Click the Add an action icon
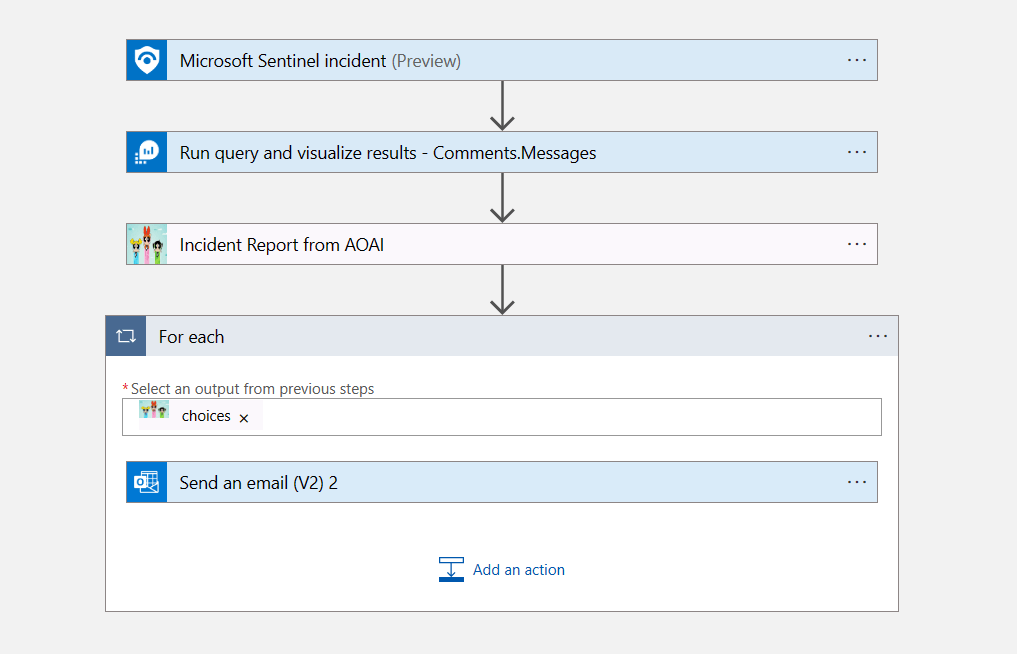This screenshot has width=1017, height=654. (451, 570)
